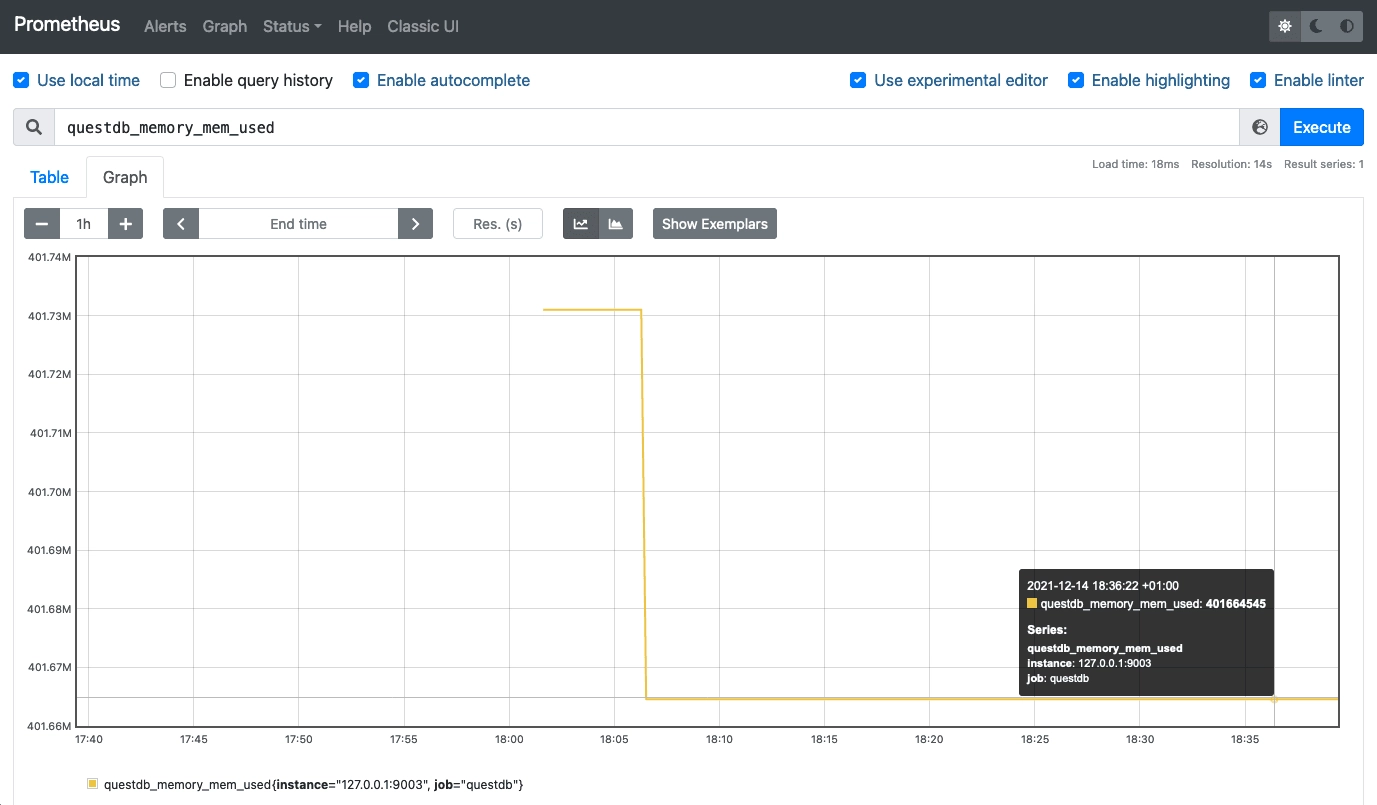The image size is (1377, 805).
Task: Disable the Use local time checkbox
Action: [21, 80]
